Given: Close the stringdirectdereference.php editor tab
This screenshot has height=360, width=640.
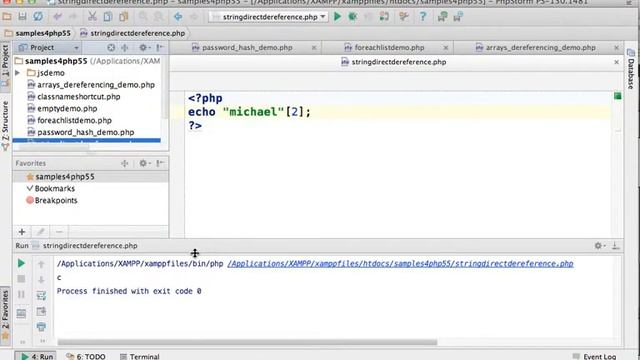Looking at the screenshot, I should (616, 62).
